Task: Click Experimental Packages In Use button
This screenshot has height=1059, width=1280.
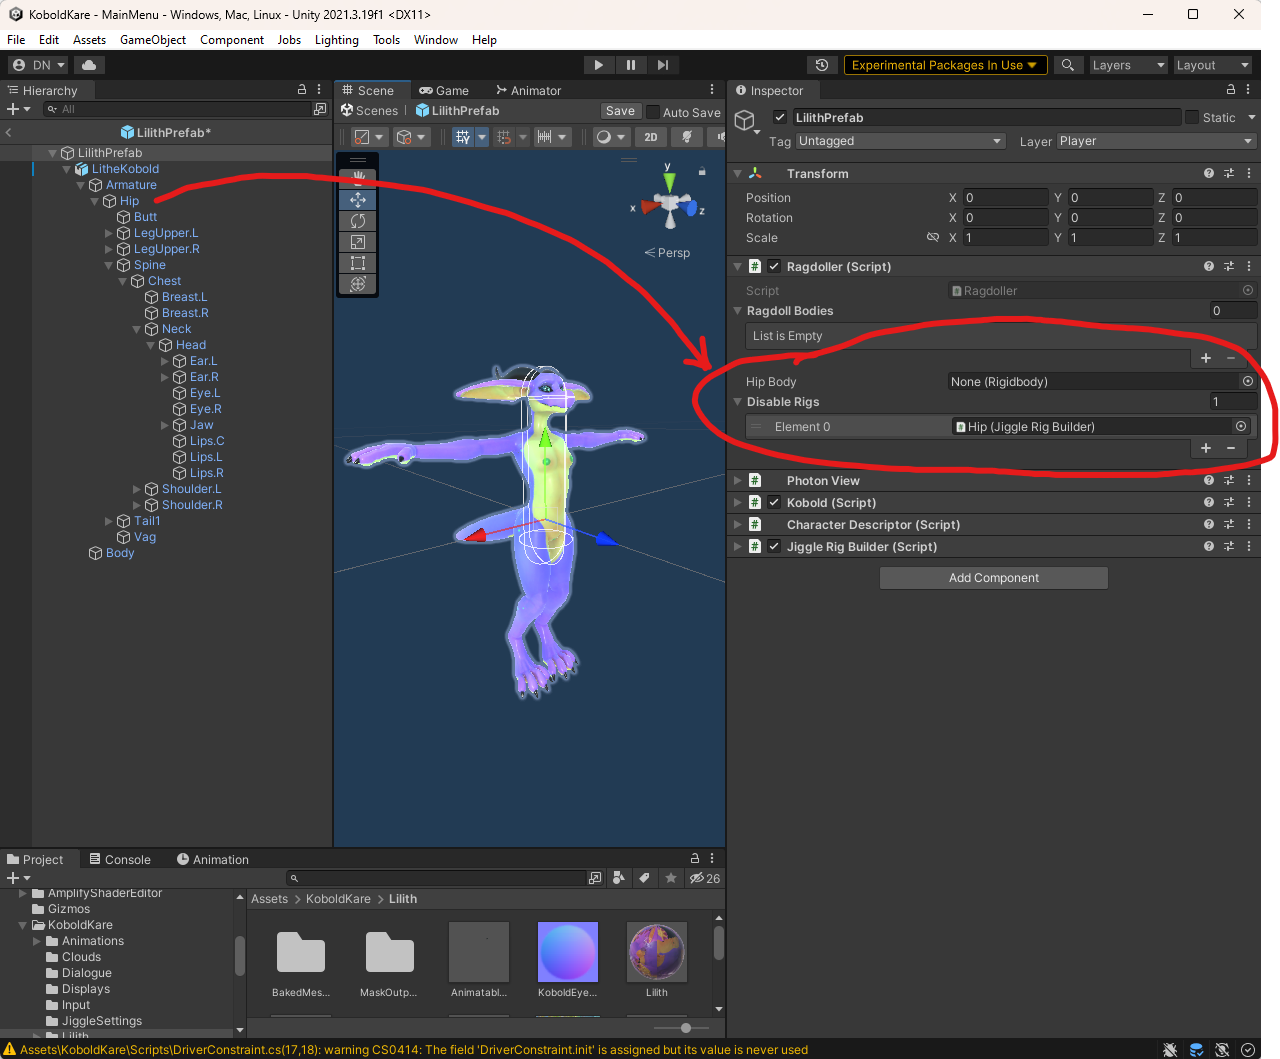Action: (x=946, y=65)
